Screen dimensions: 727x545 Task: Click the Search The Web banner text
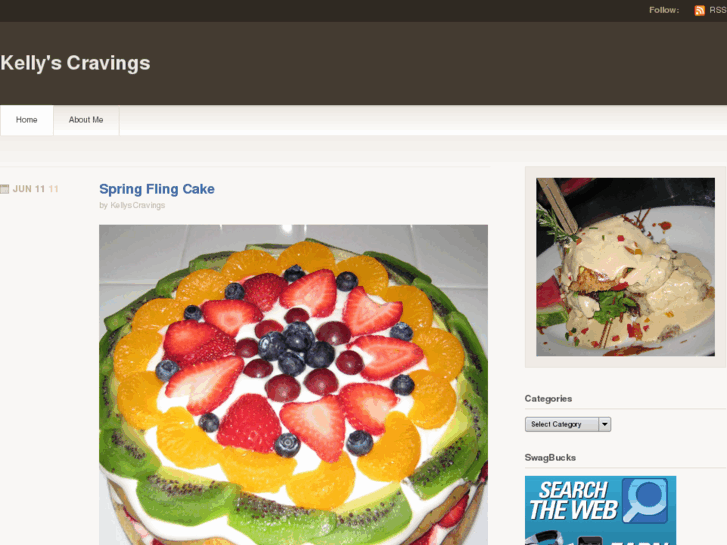[574, 501]
